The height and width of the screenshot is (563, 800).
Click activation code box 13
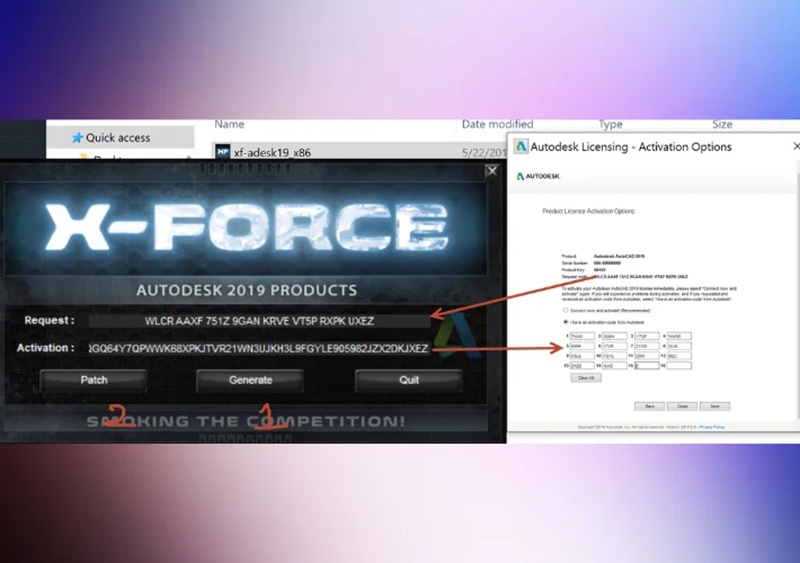pyautogui.click(x=582, y=365)
